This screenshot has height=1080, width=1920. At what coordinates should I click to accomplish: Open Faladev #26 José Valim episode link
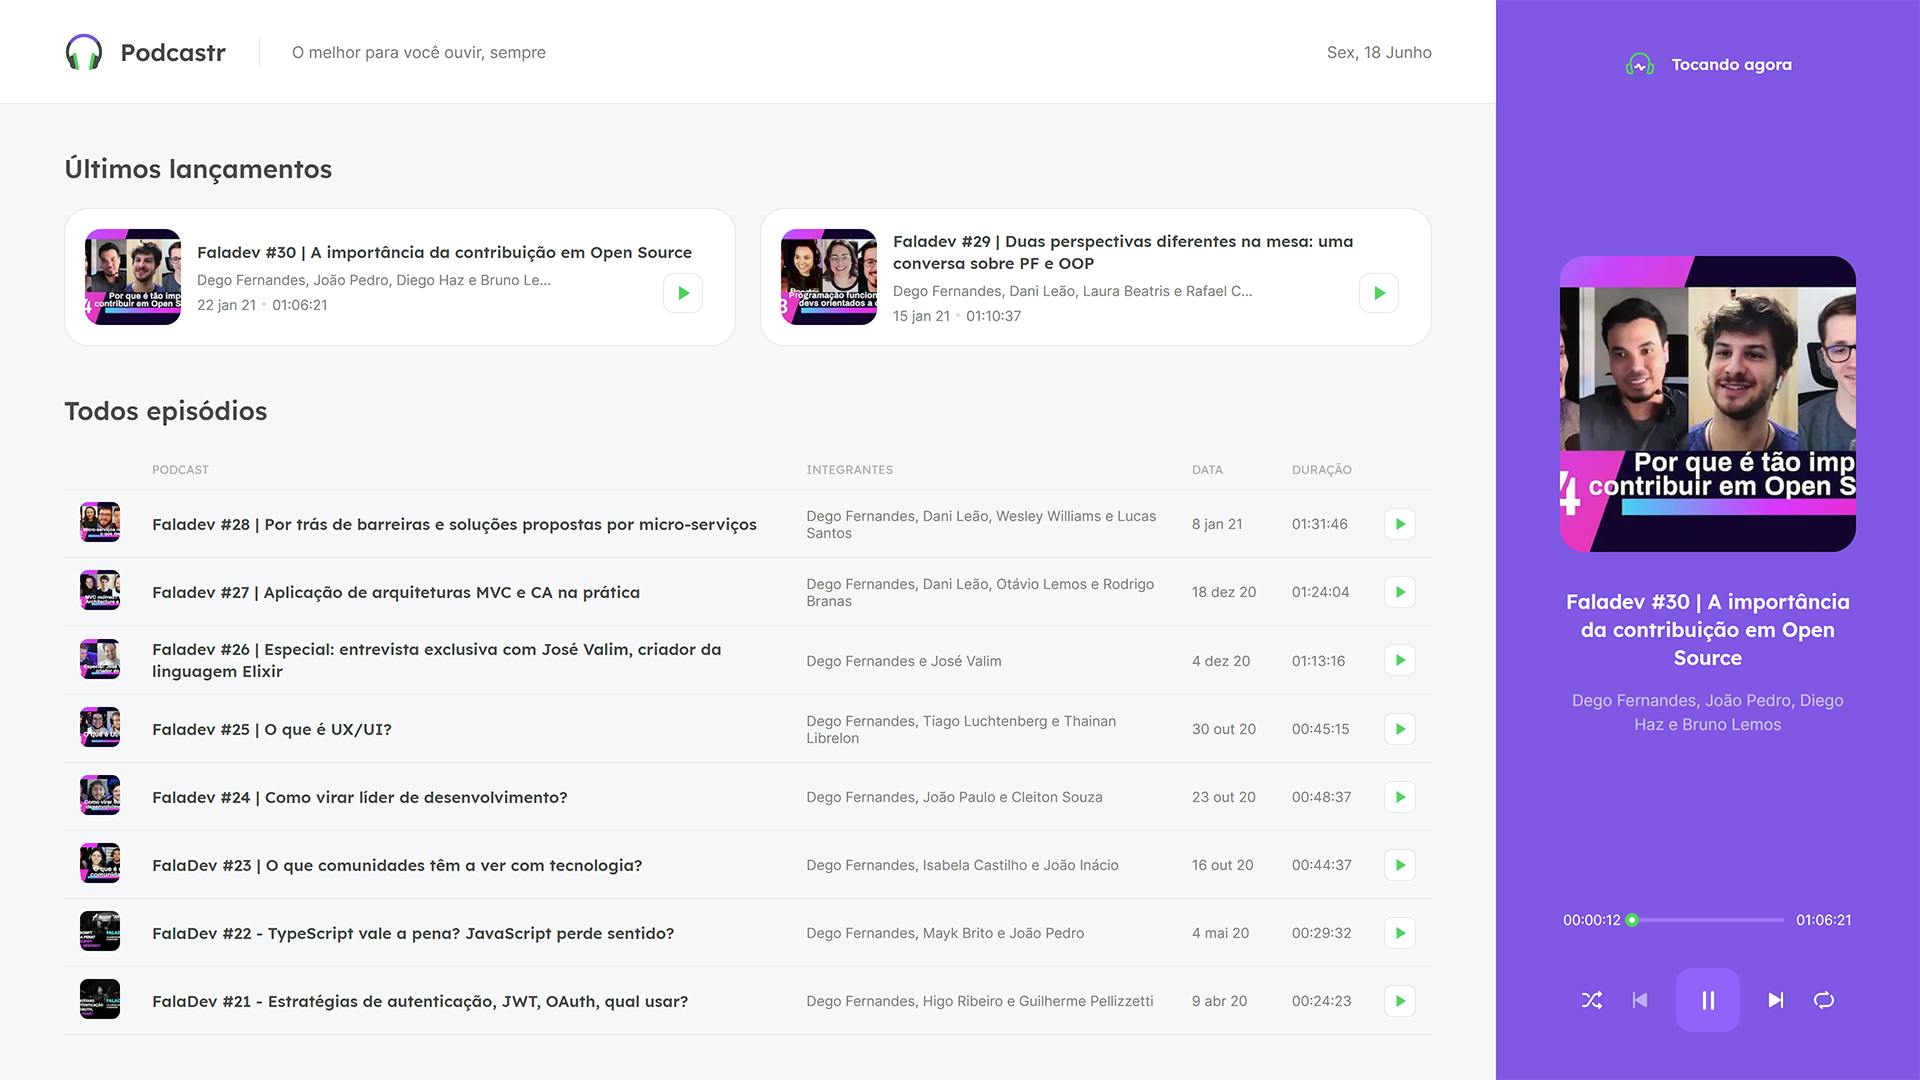point(437,660)
